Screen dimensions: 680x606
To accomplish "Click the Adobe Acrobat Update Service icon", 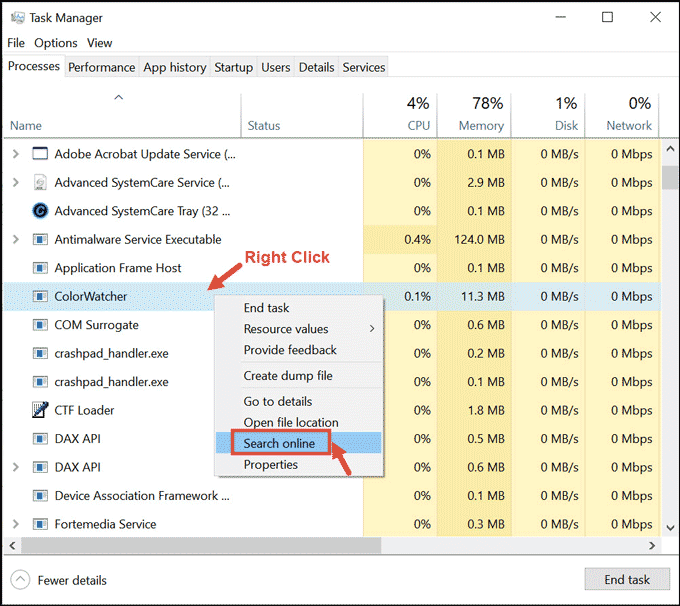I will pyautogui.click(x=40, y=154).
